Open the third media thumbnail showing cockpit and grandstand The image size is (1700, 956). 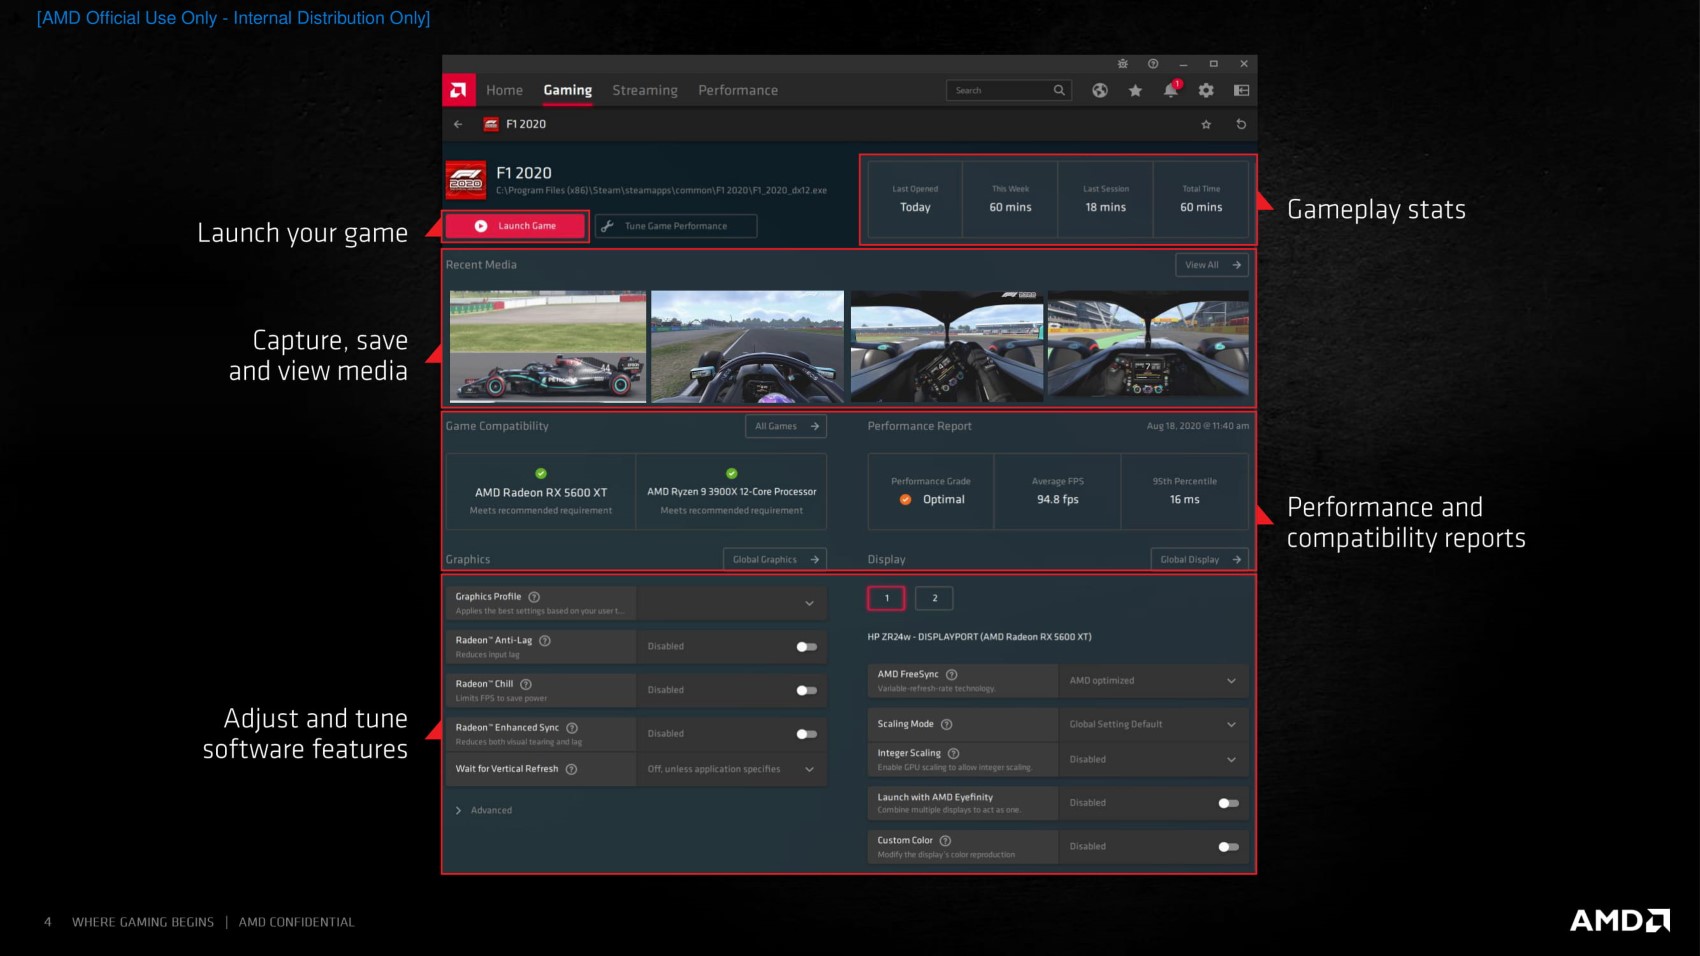pyautogui.click(x=946, y=347)
